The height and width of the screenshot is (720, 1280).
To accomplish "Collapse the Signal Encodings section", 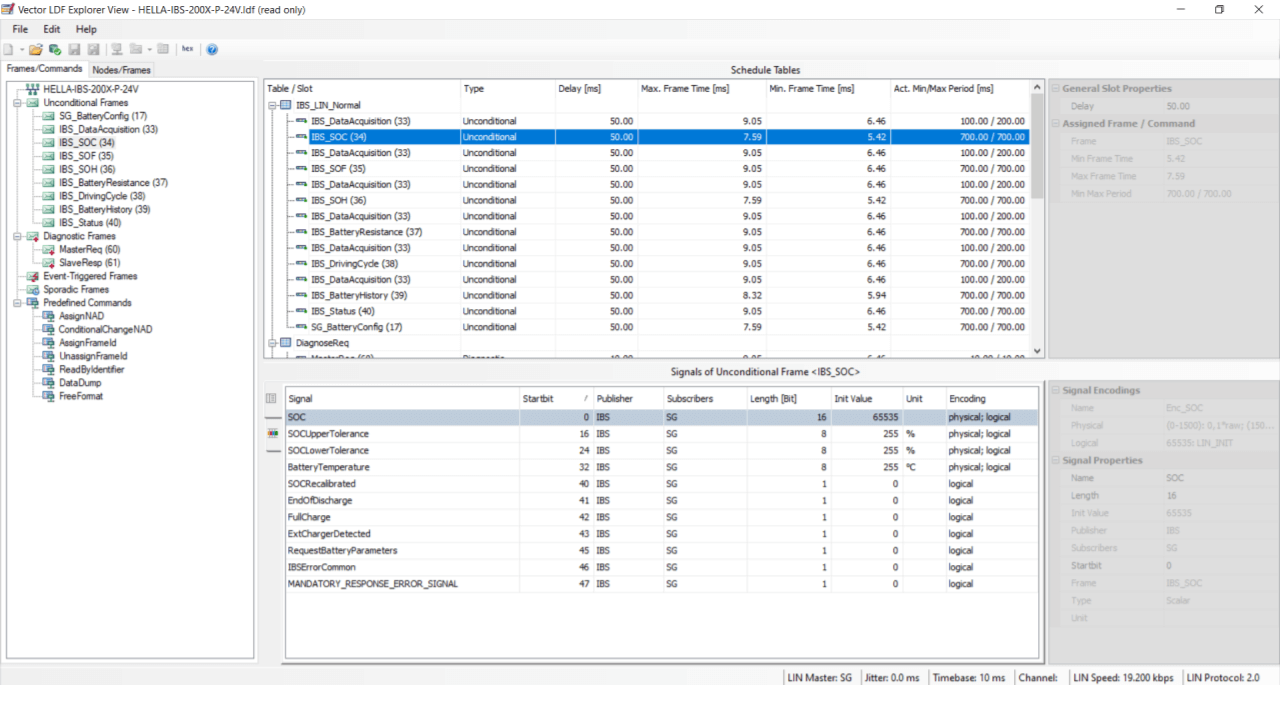I will (x=1055, y=391).
